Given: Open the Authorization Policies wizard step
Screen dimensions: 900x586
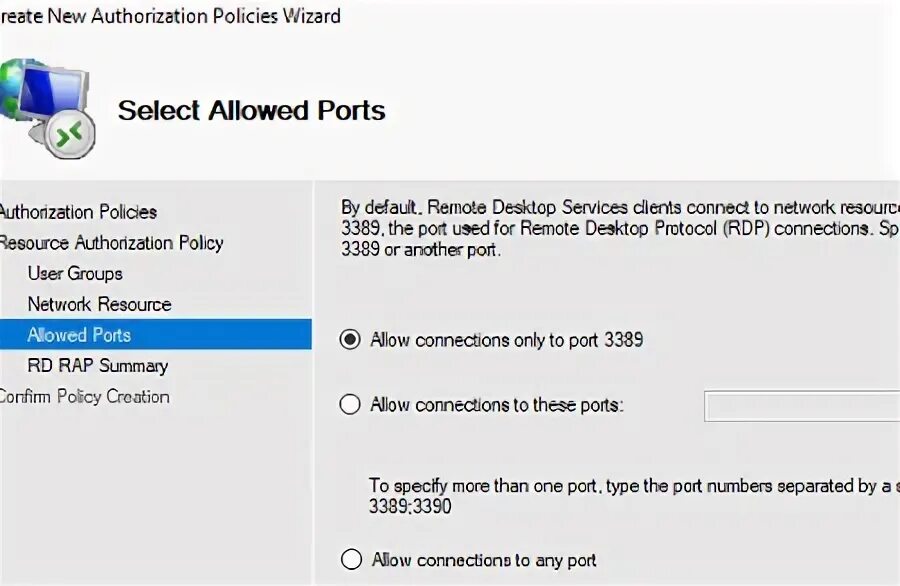Looking at the screenshot, I should click(78, 212).
